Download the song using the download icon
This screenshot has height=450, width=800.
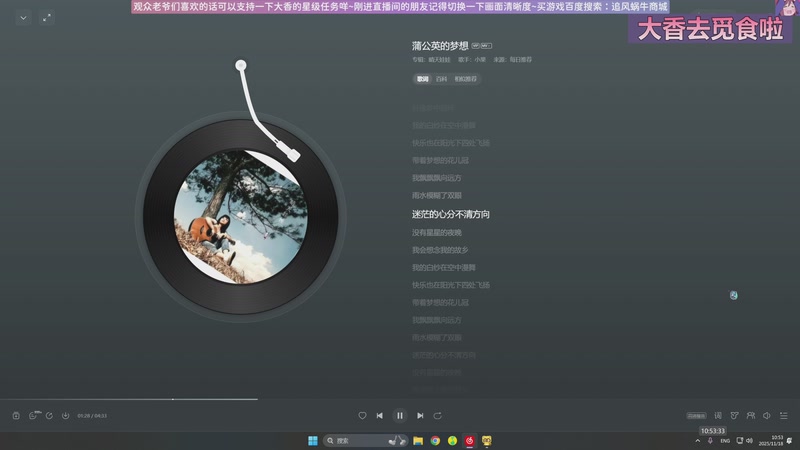point(65,415)
